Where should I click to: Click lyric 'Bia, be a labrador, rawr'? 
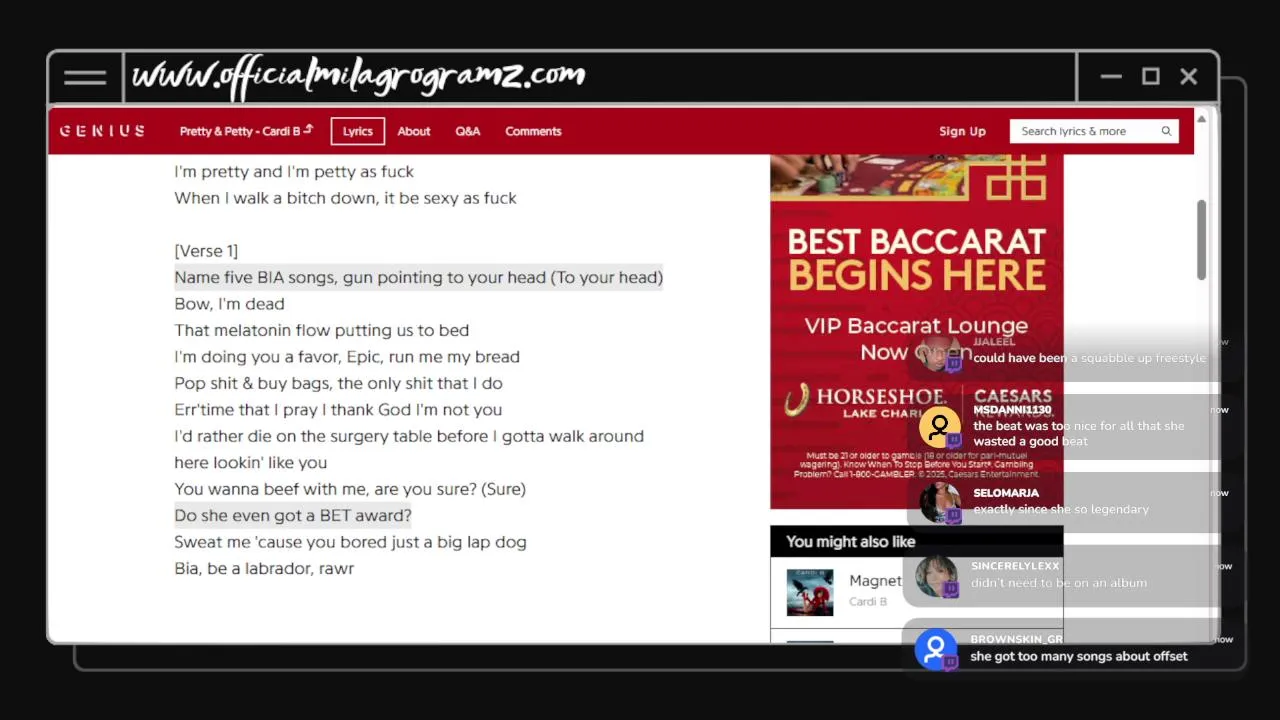264,568
